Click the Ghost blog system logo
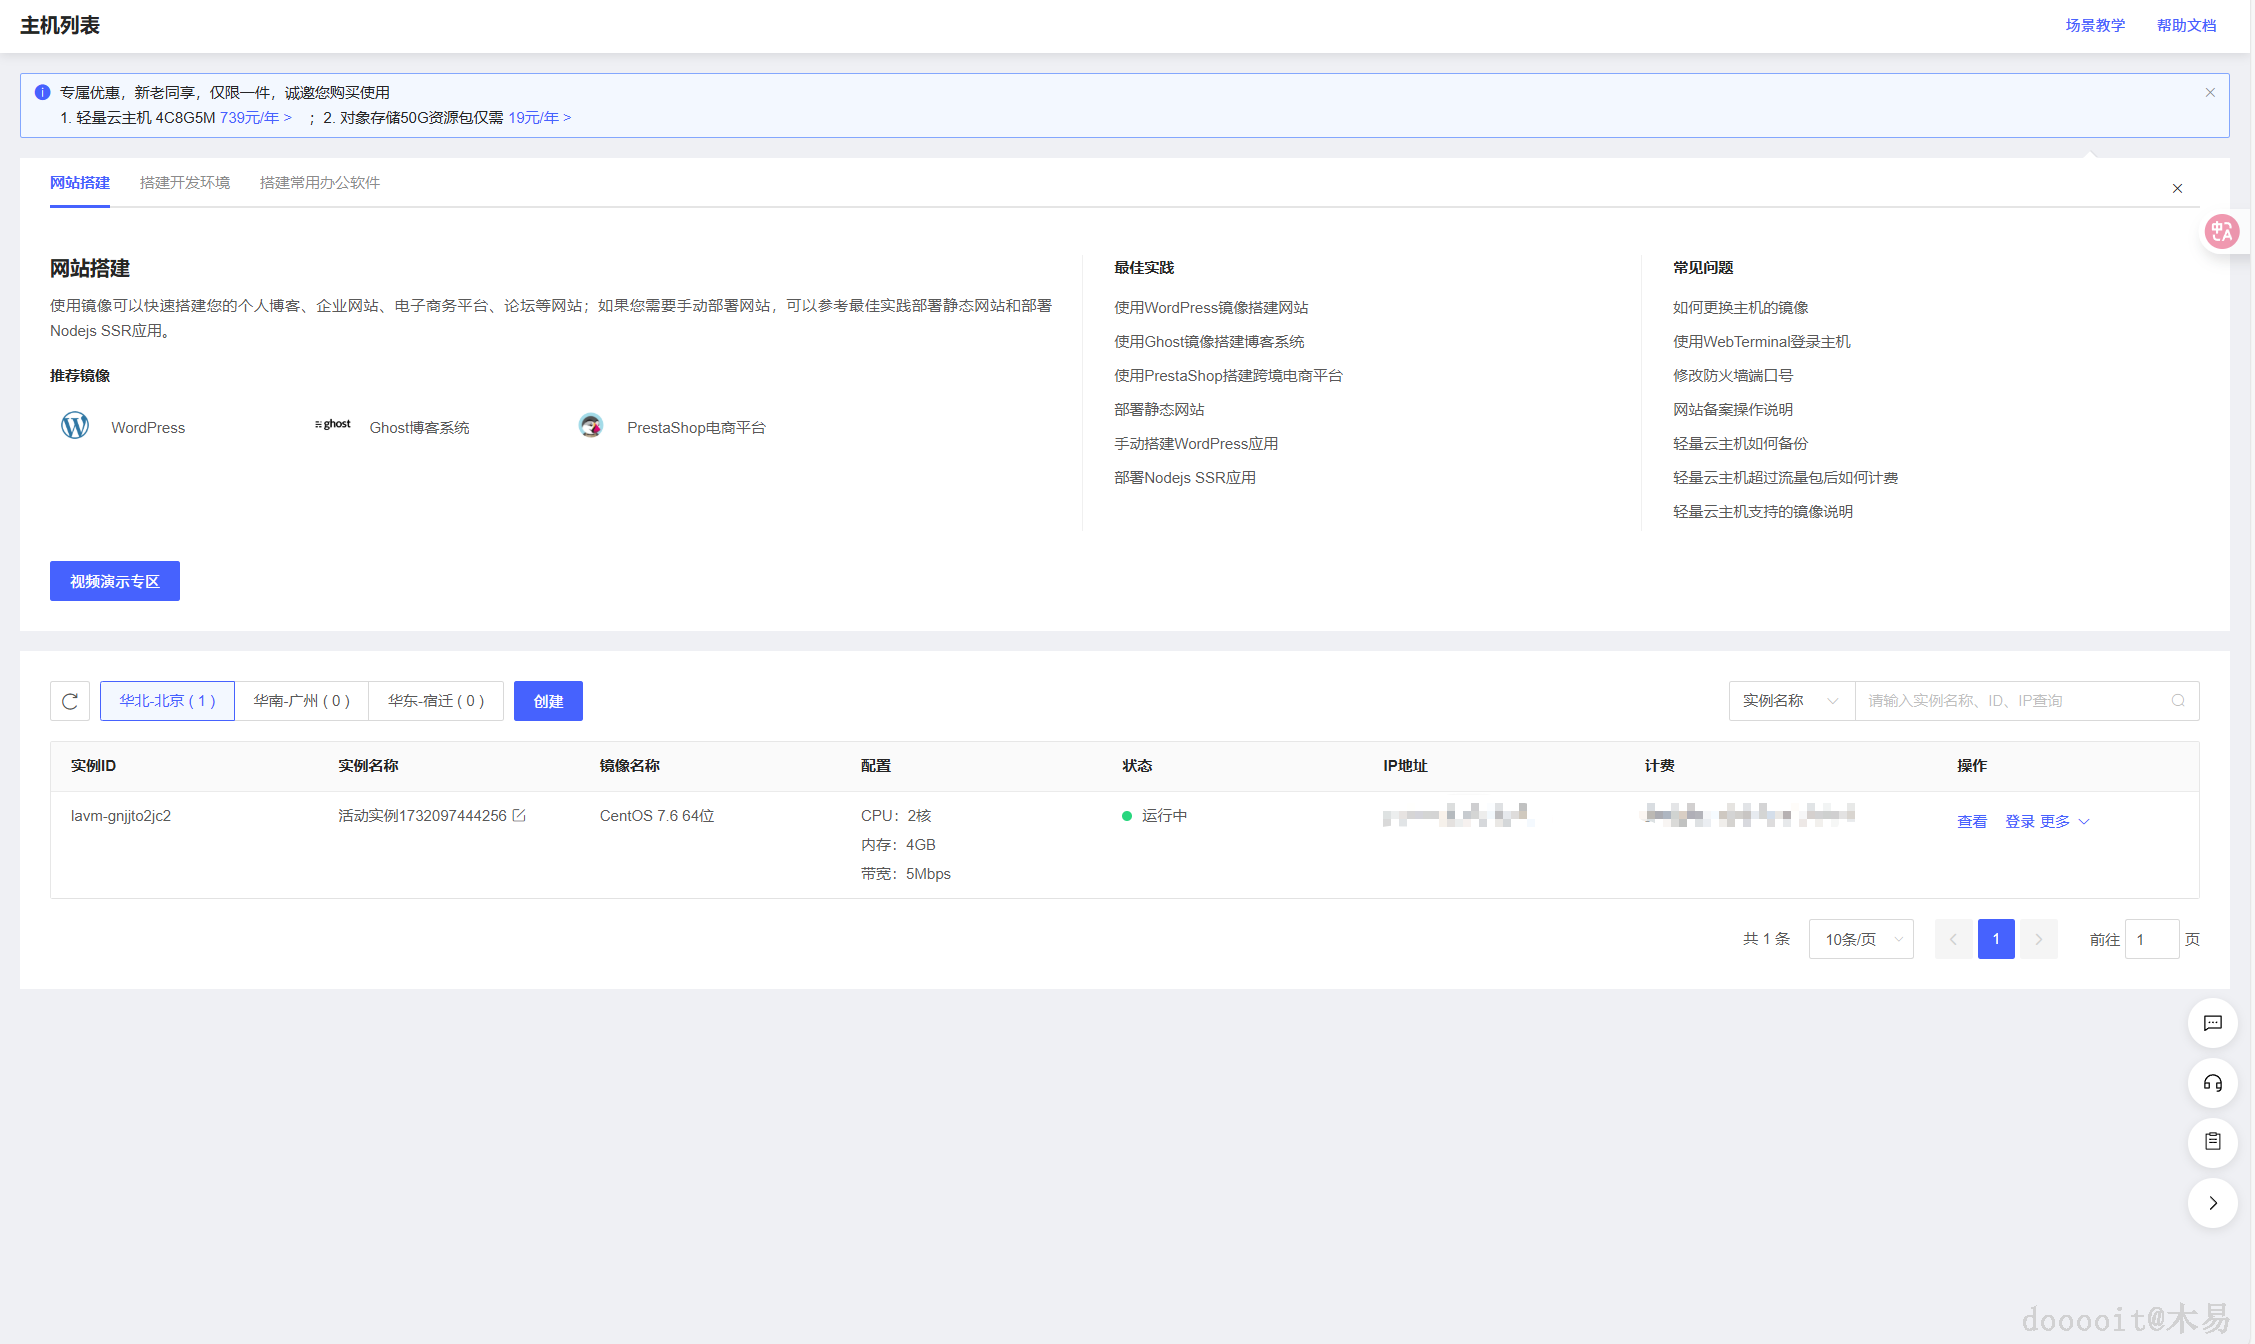The image size is (2255, 1344). point(333,425)
